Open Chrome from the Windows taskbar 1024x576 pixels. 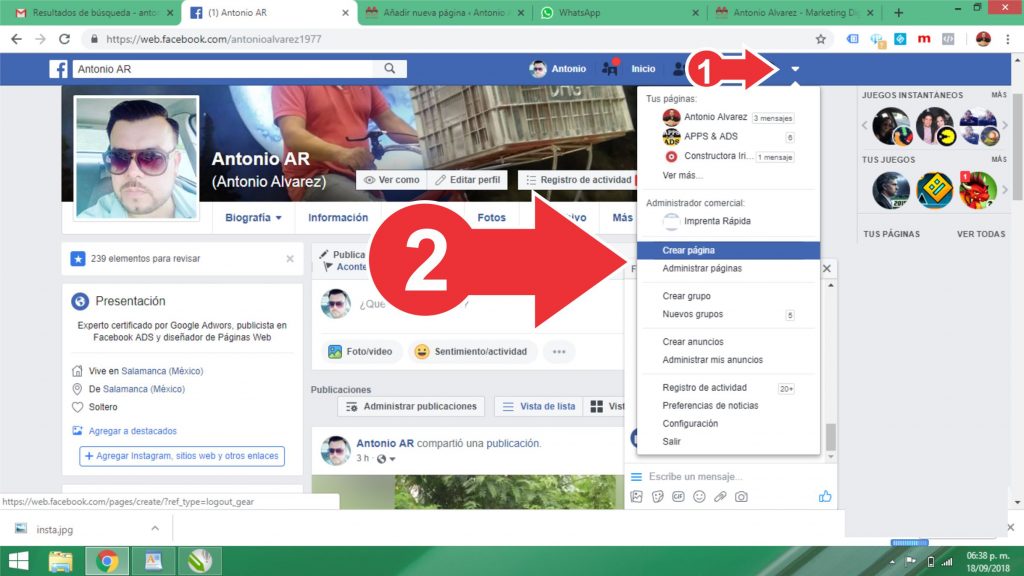pyautogui.click(x=107, y=561)
